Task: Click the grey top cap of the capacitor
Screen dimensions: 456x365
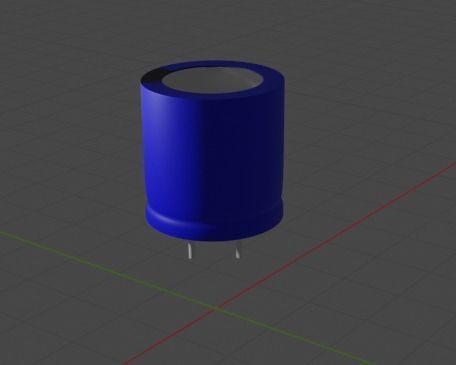Action: (x=213, y=81)
